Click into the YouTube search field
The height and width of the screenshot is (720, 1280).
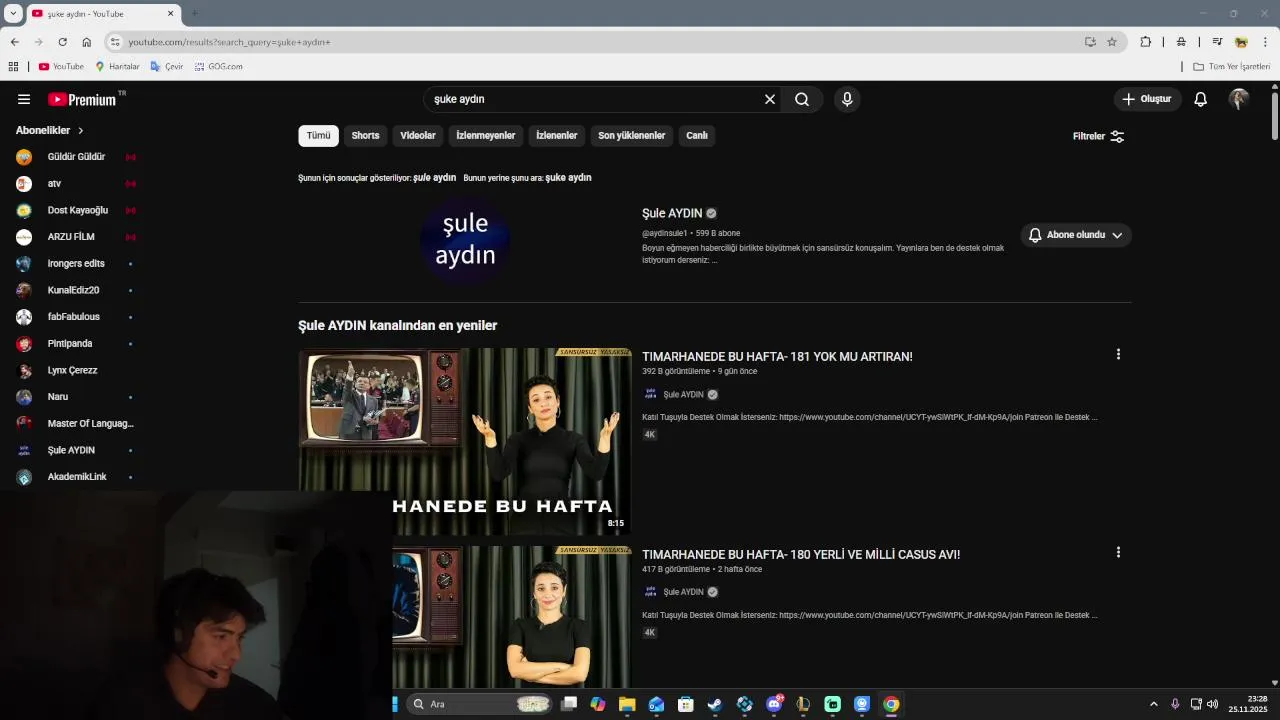click(x=595, y=99)
